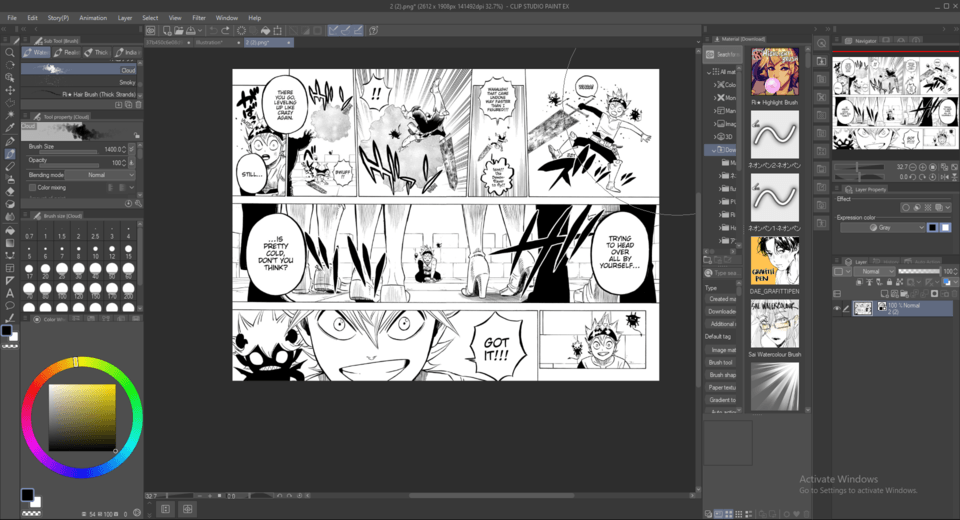Select the Smoky brush sub tool

[x=79, y=82]
